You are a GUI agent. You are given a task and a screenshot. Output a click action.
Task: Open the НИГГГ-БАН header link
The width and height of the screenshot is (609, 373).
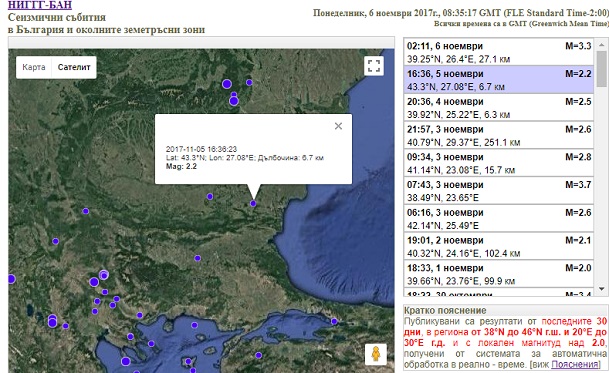pos(40,5)
